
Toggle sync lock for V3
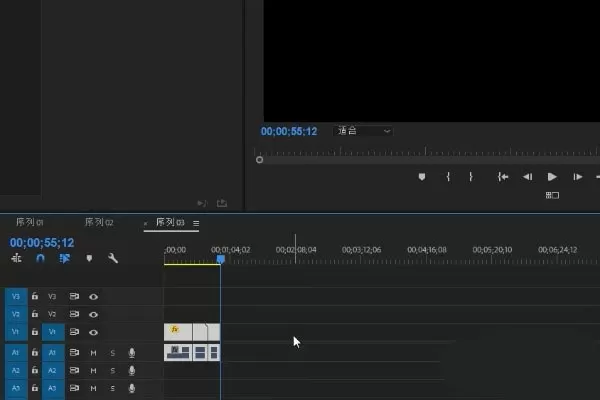74,296
